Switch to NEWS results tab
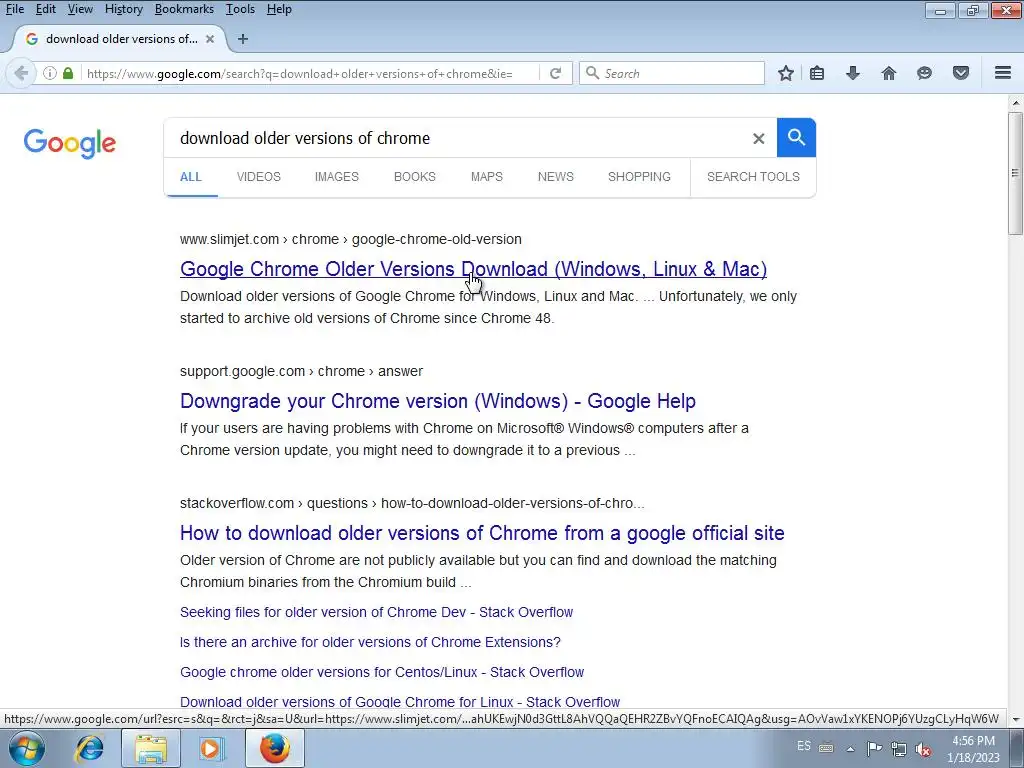The image size is (1024, 768). [x=556, y=177]
